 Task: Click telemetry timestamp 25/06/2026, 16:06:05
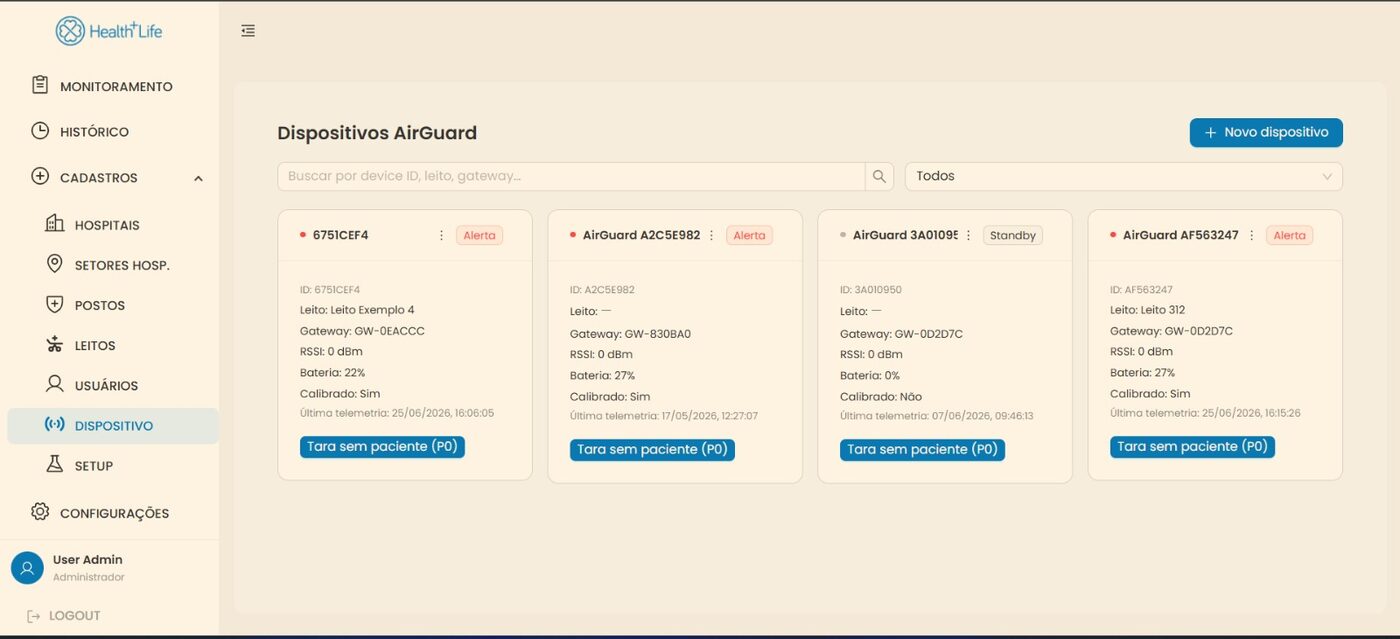click(443, 413)
